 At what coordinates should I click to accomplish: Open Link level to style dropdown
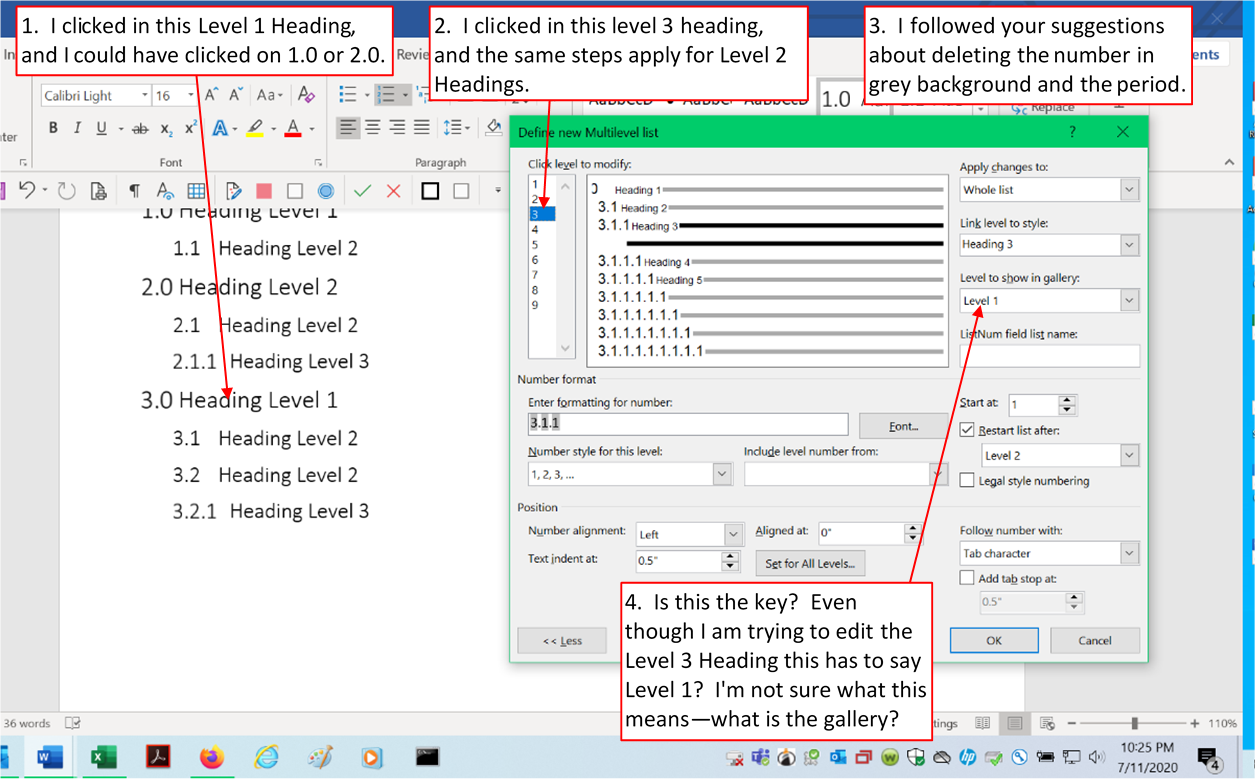[x=1129, y=244]
